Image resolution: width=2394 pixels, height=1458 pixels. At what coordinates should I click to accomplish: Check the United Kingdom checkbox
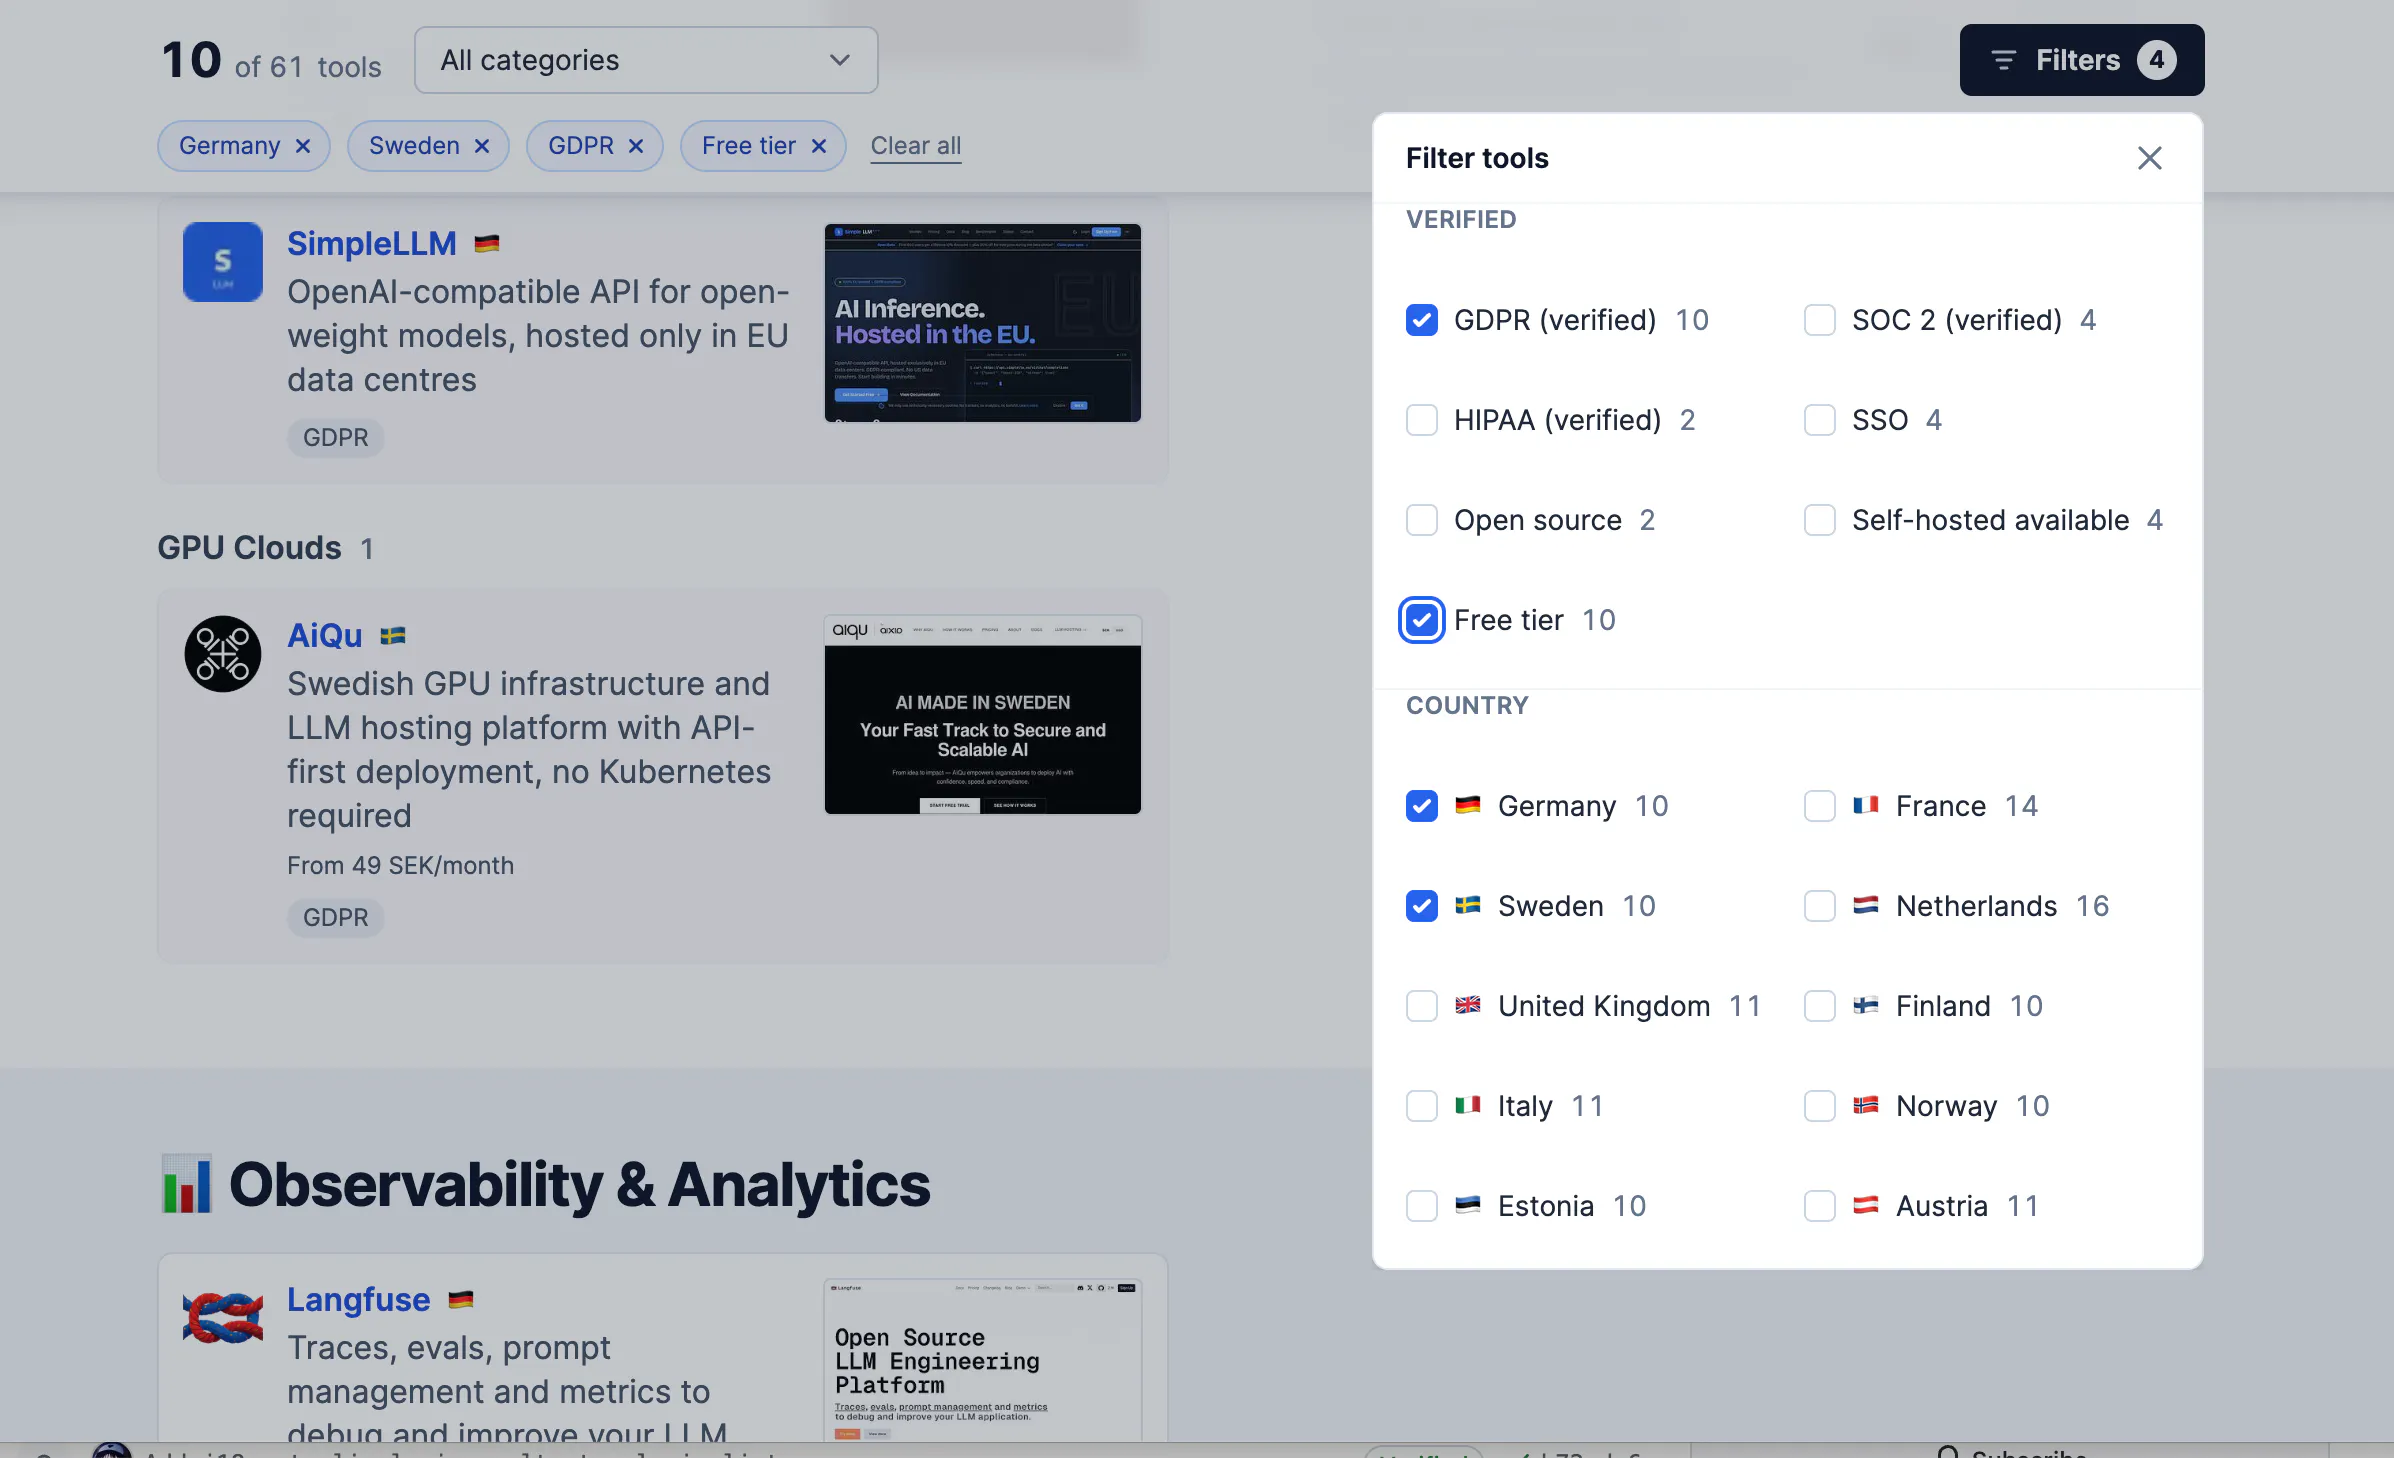1422,1006
